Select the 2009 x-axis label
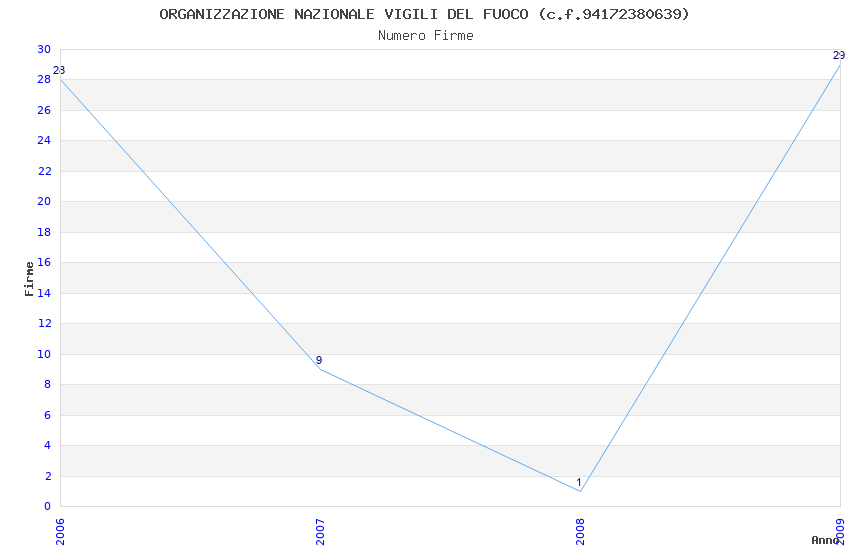This screenshot has width=850, height=550. click(840, 532)
